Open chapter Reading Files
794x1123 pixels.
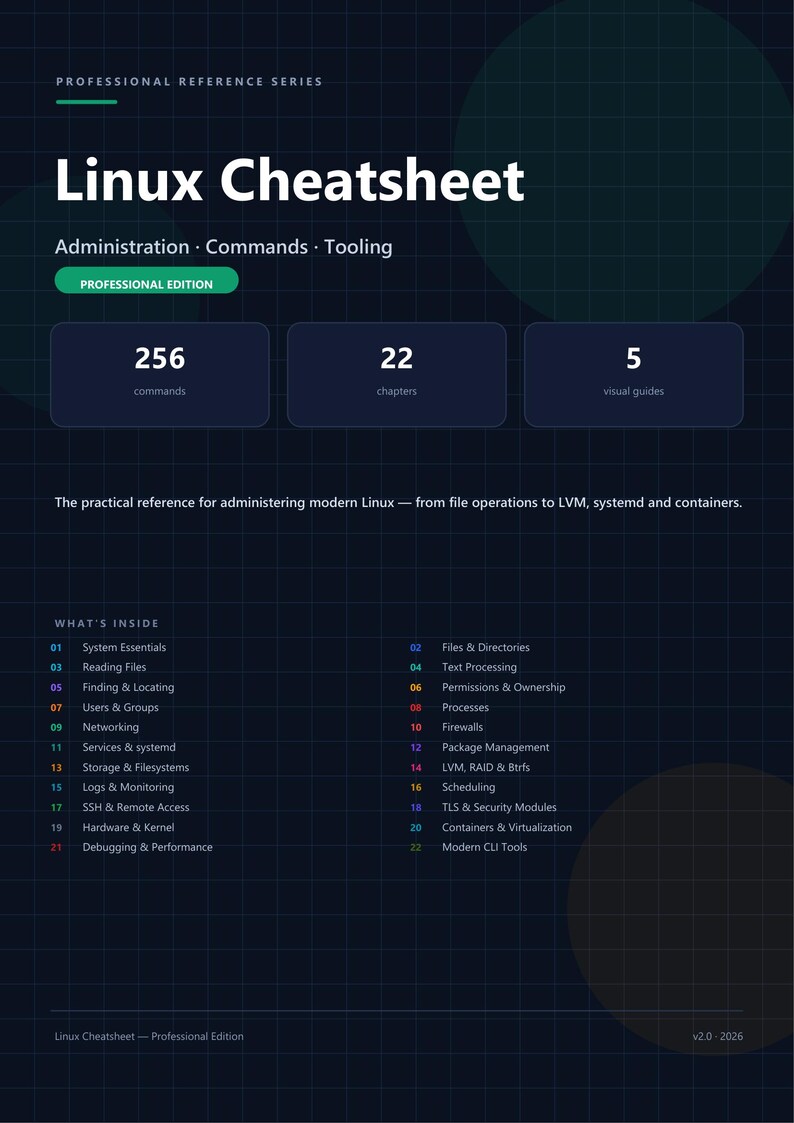(x=114, y=667)
